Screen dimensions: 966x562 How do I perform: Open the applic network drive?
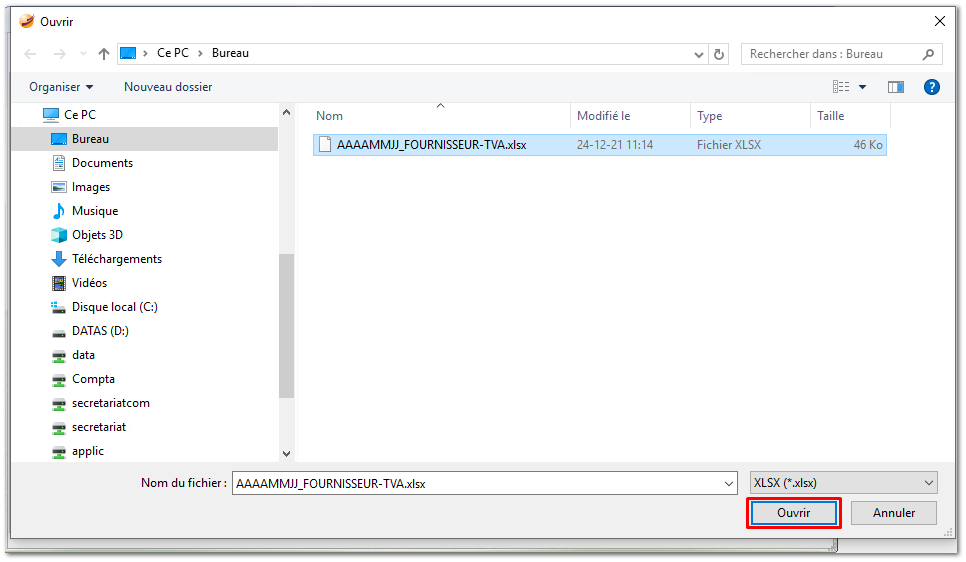[x=87, y=451]
